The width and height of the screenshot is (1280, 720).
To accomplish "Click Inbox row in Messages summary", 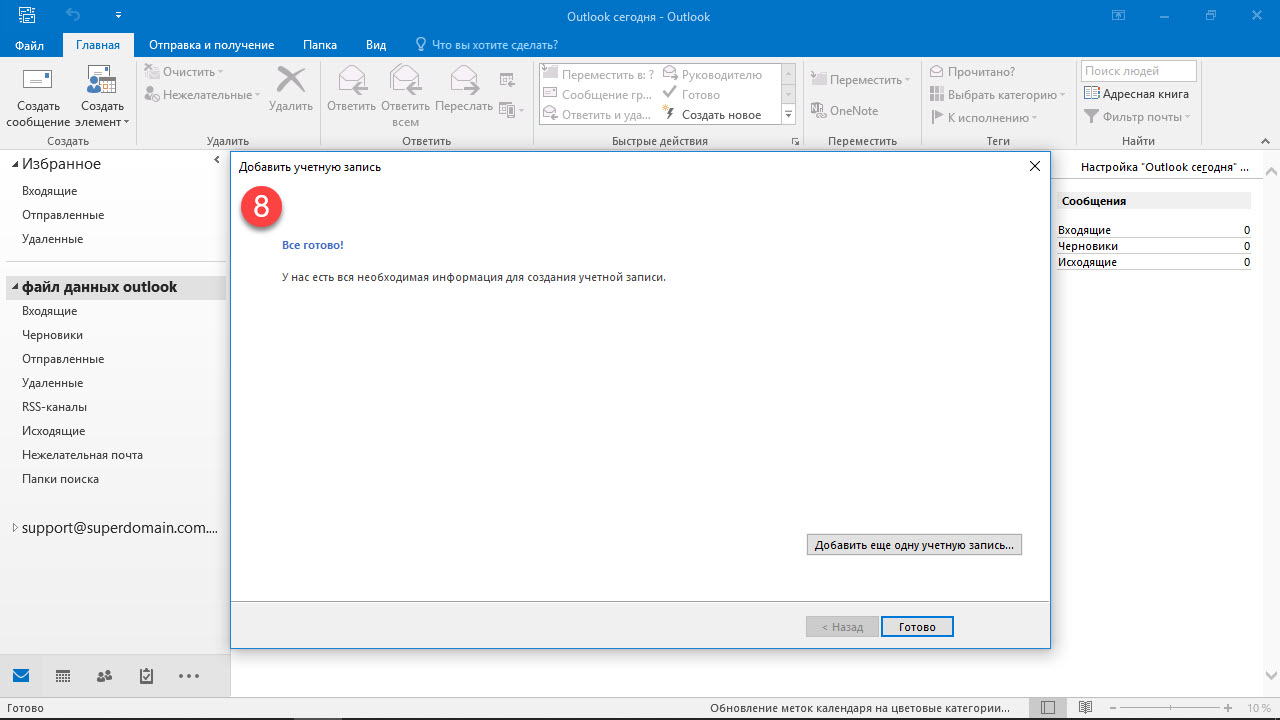I will coord(1154,230).
